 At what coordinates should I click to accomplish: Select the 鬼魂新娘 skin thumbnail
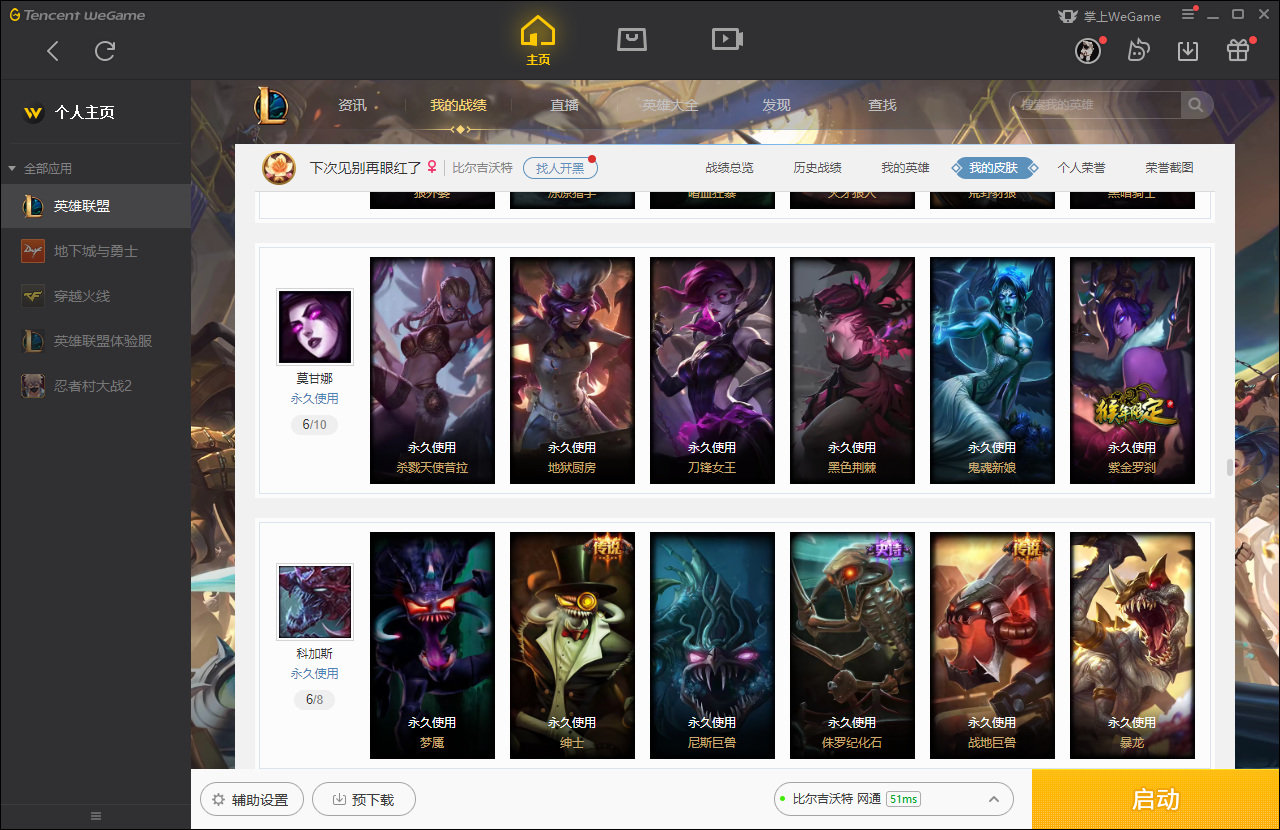(992, 371)
